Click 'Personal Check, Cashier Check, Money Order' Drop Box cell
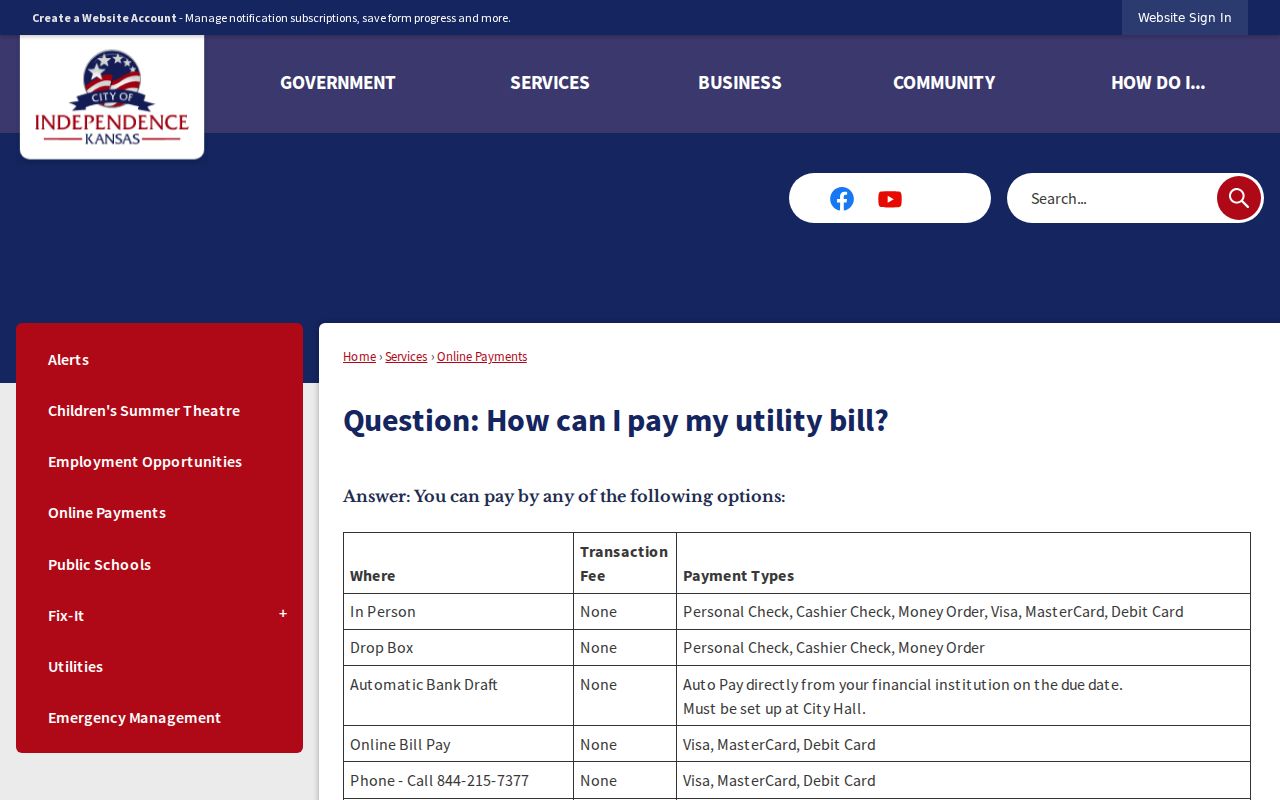Screen dimensions: 1280x800 pyautogui.click(x=963, y=648)
